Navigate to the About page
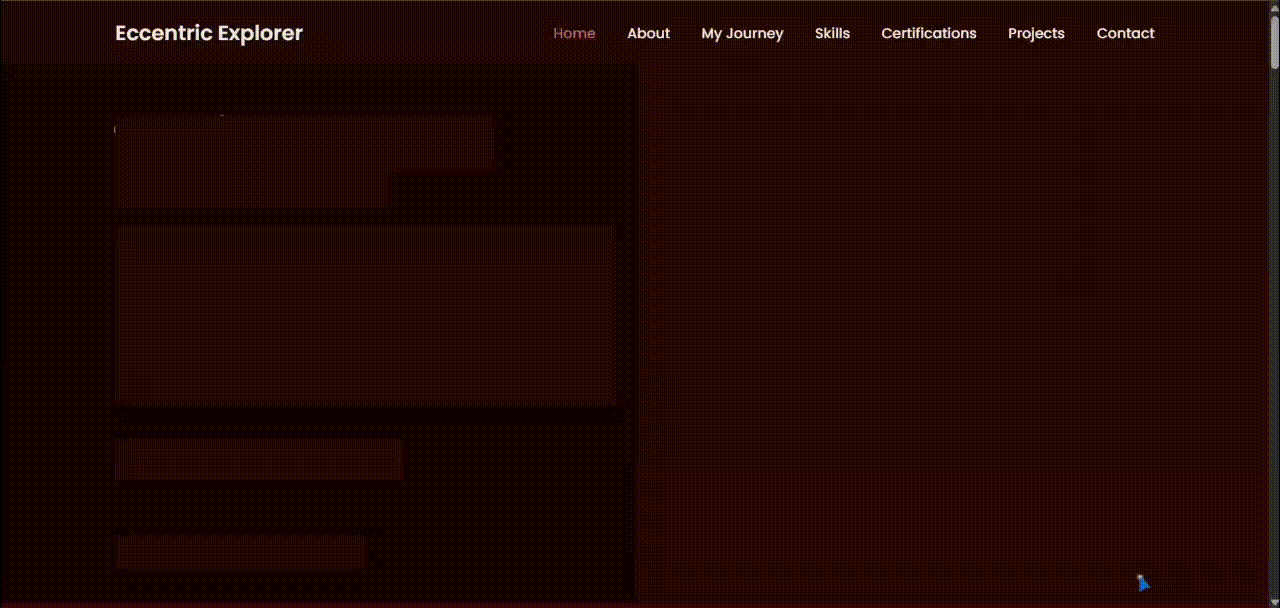This screenshot has width=1280, height=608. tap(648, 33)
